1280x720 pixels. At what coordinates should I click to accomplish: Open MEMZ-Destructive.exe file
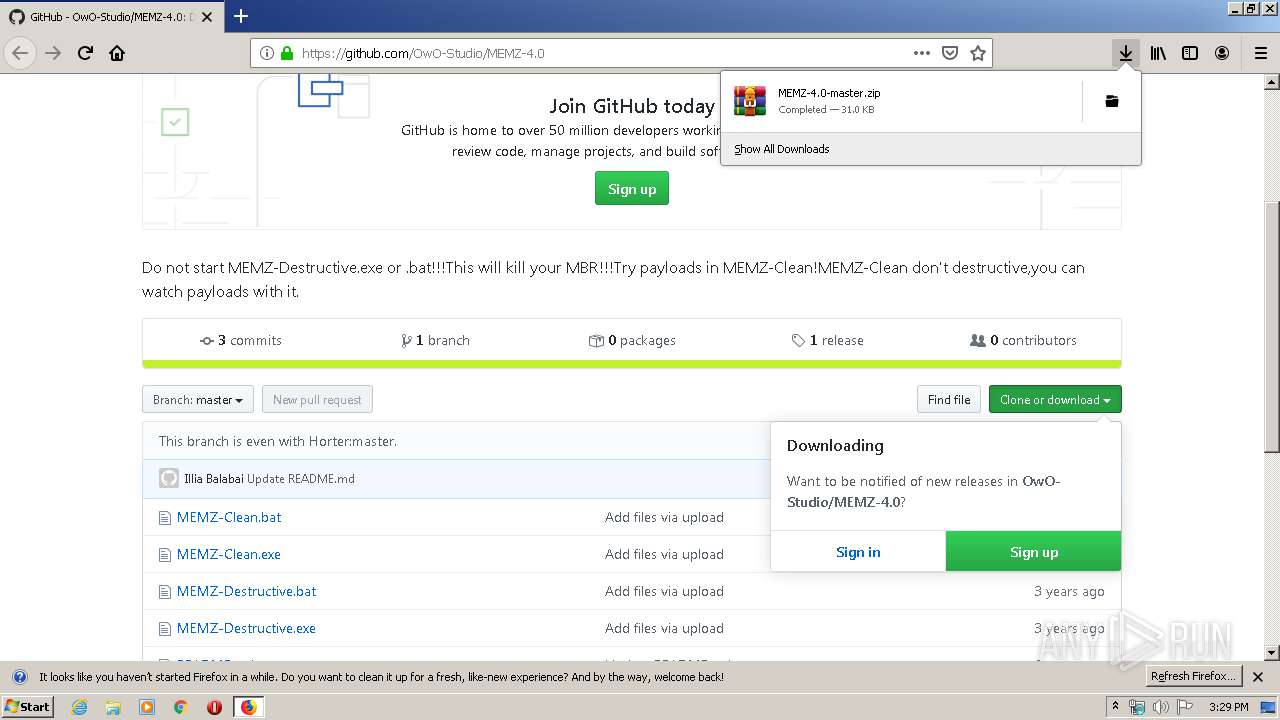246,628
